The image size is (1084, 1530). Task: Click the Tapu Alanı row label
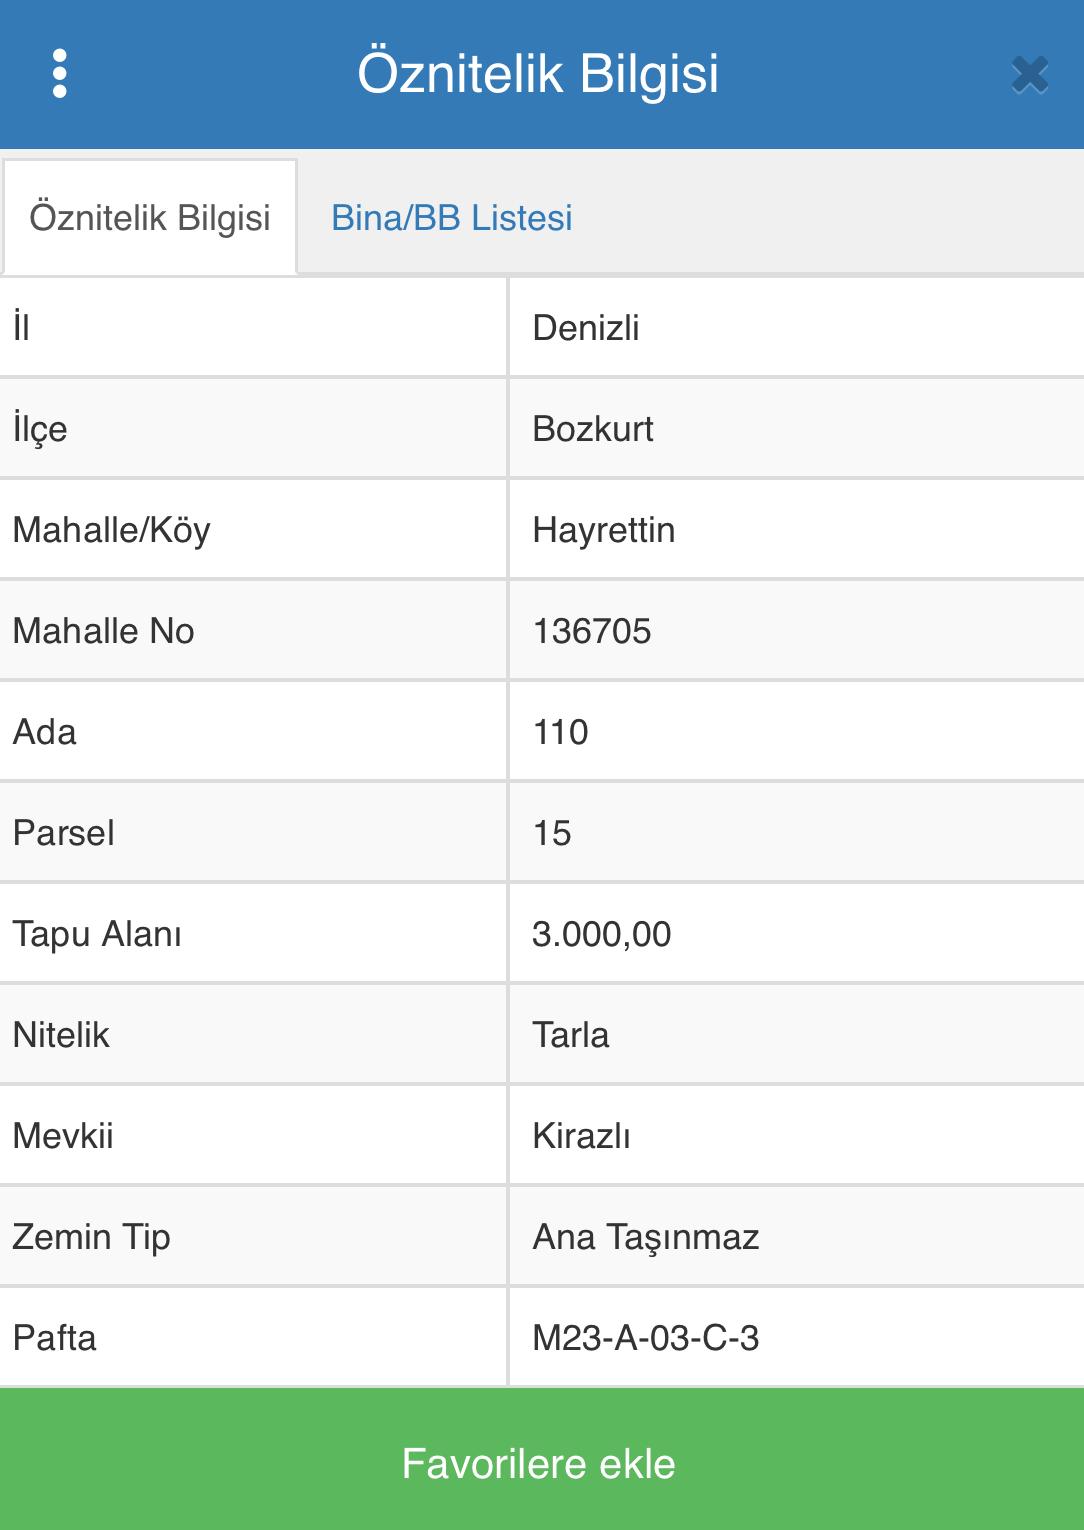click(97, 934)
